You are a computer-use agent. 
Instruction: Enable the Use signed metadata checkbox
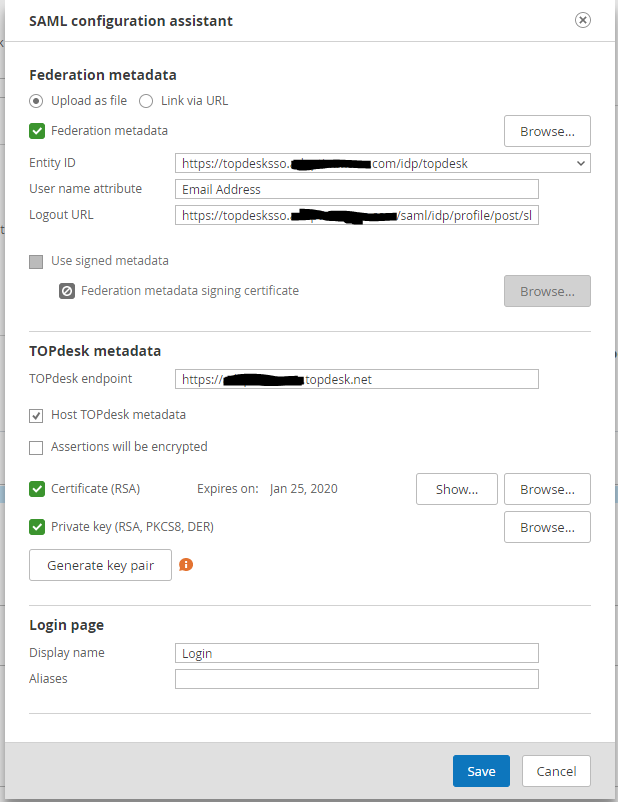35,261
